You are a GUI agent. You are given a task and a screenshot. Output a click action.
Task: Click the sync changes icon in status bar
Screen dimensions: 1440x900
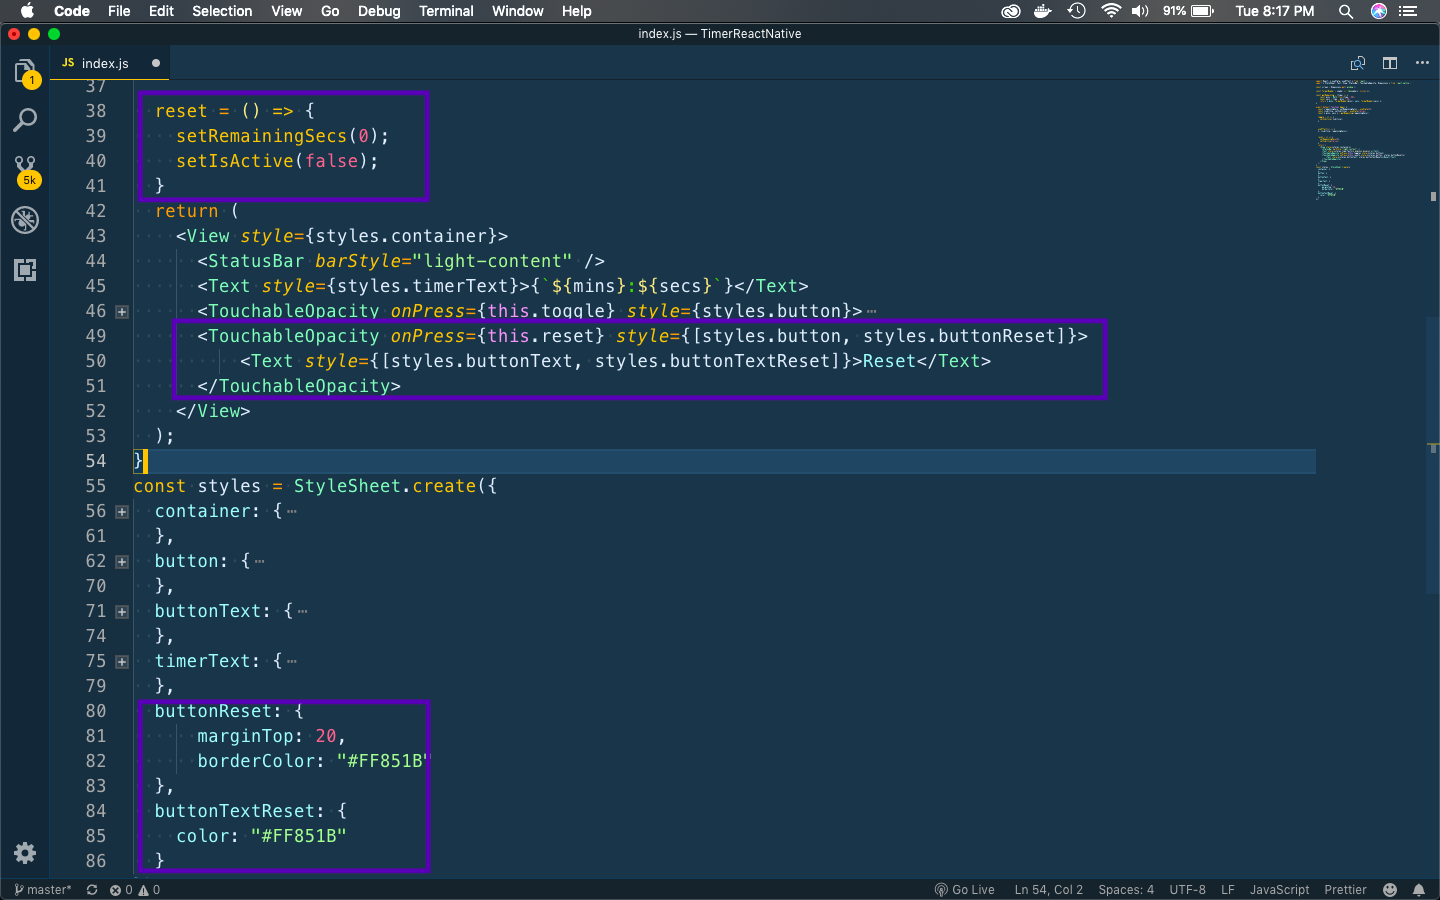[92, 890]
